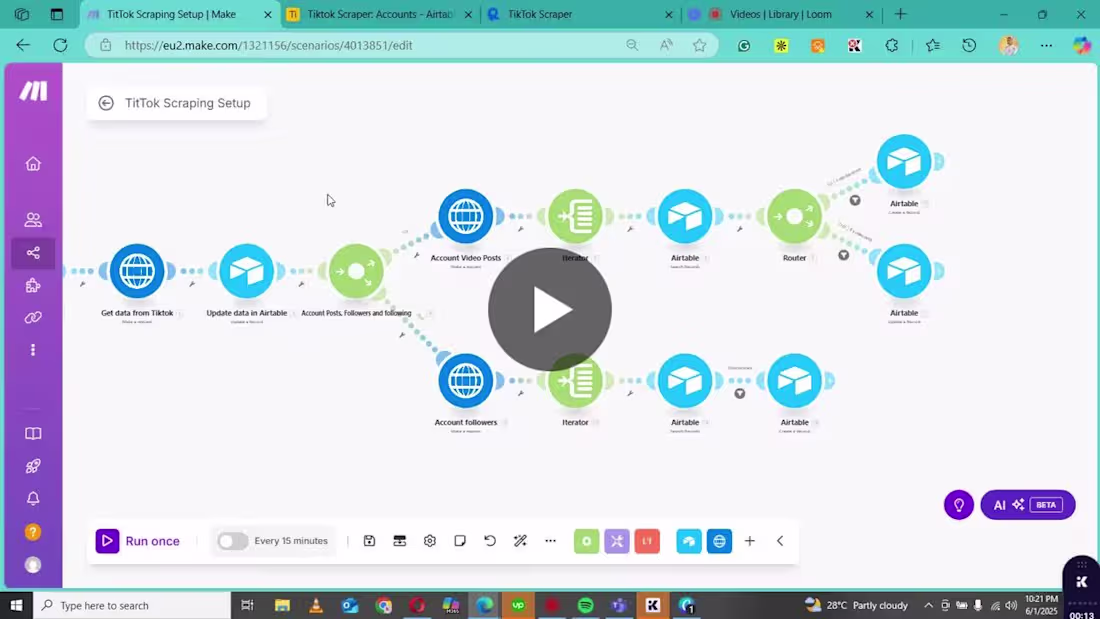Viewport: 1100px width, 619px height.
Task: Open the Team icon in Make sidebar
Action: [33, 220]
